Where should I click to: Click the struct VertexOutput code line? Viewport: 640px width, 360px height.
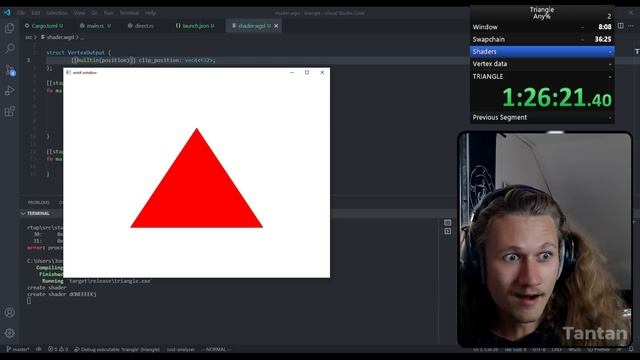coord(78,53)
